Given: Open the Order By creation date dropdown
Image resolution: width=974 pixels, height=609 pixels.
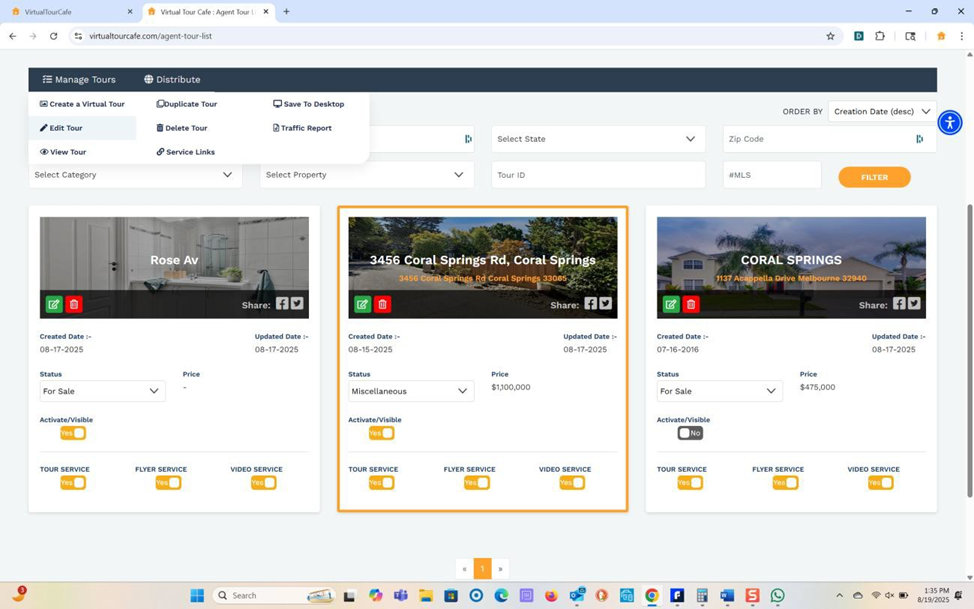Looking at the screenshot, I should 882,112.
